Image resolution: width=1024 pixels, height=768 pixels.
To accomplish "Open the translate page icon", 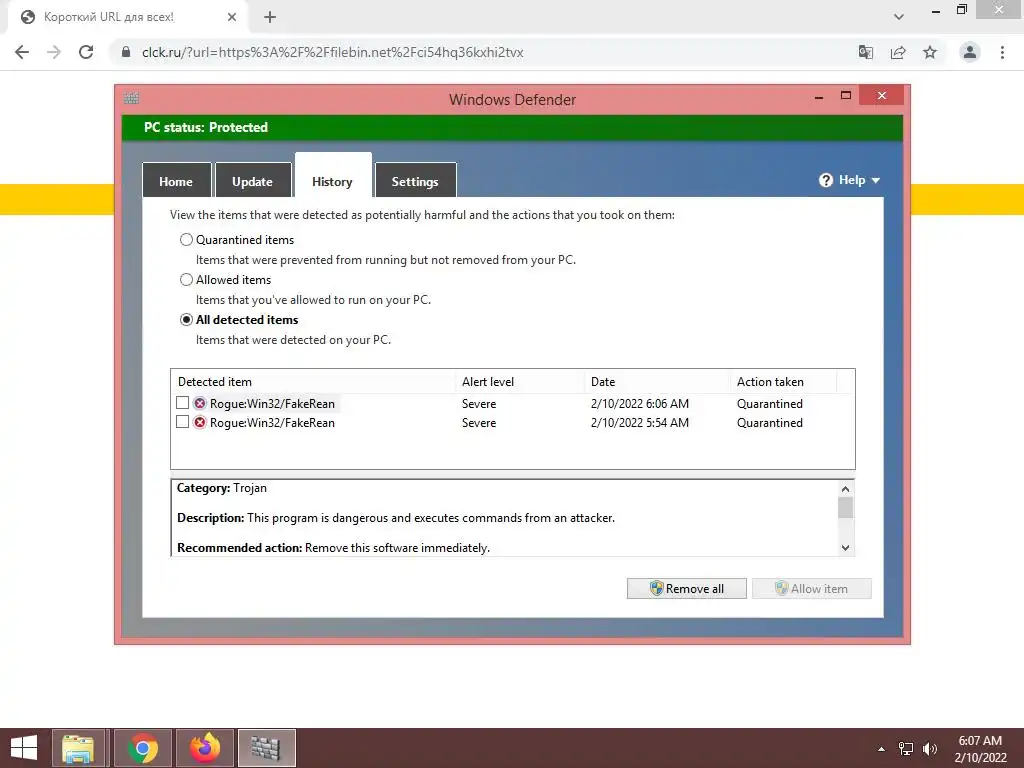I will 866,52.
